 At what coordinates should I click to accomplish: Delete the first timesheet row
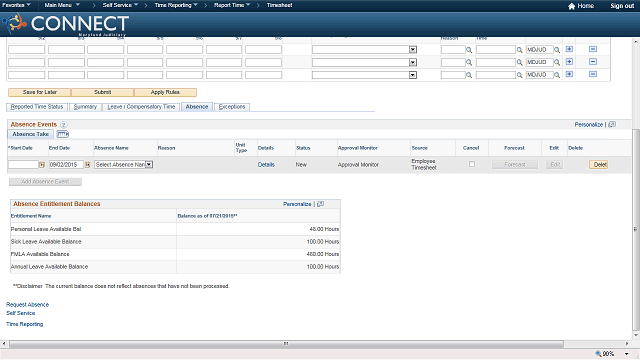tap(593, 49)
